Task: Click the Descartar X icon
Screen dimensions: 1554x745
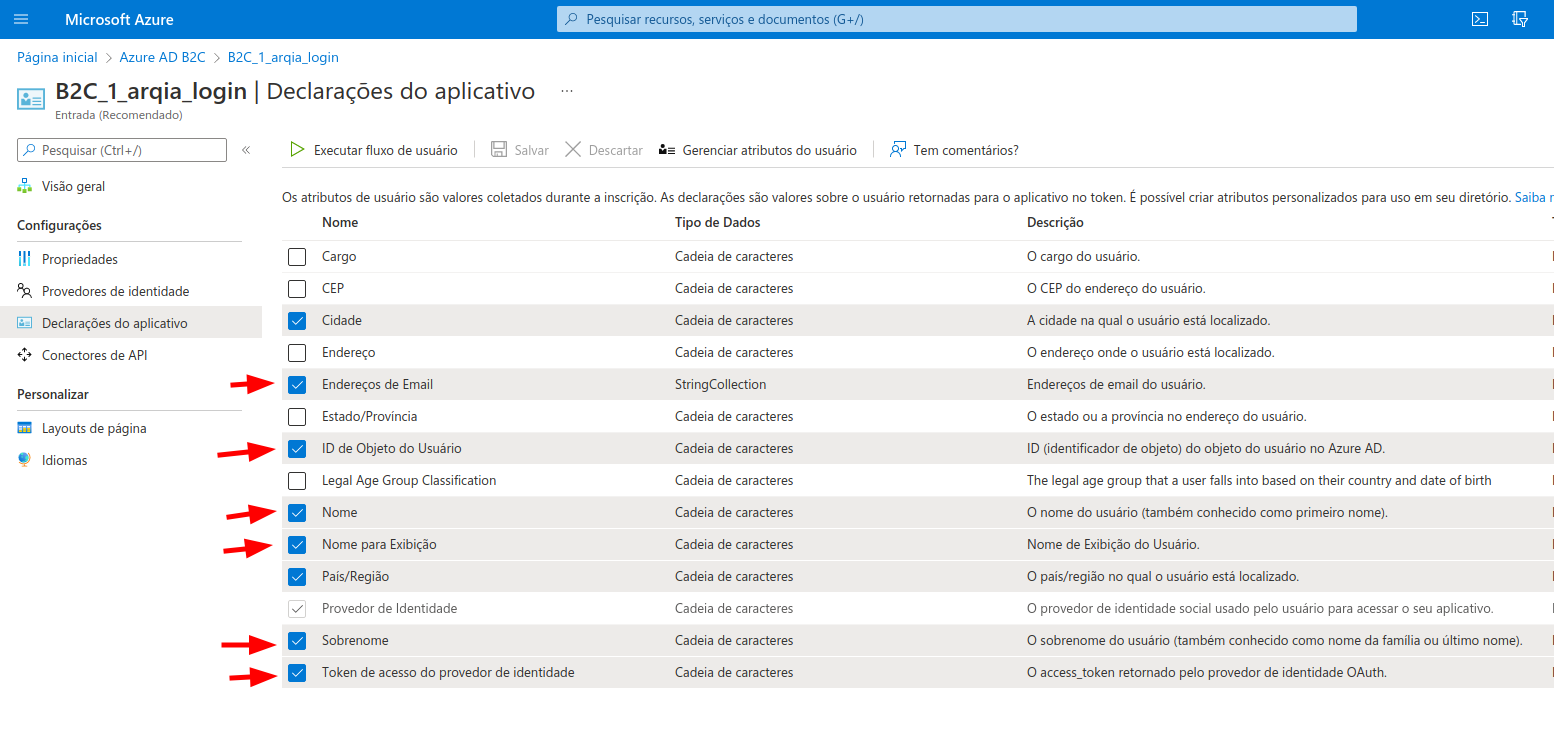Action: 573,150
